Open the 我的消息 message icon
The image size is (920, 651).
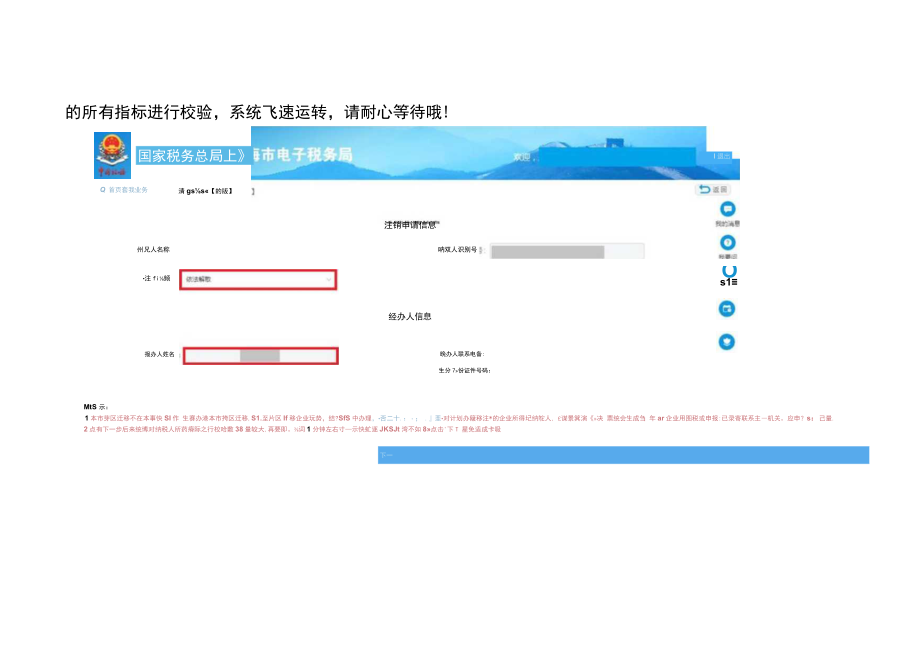pyautogui.click(x=726, y=209)
